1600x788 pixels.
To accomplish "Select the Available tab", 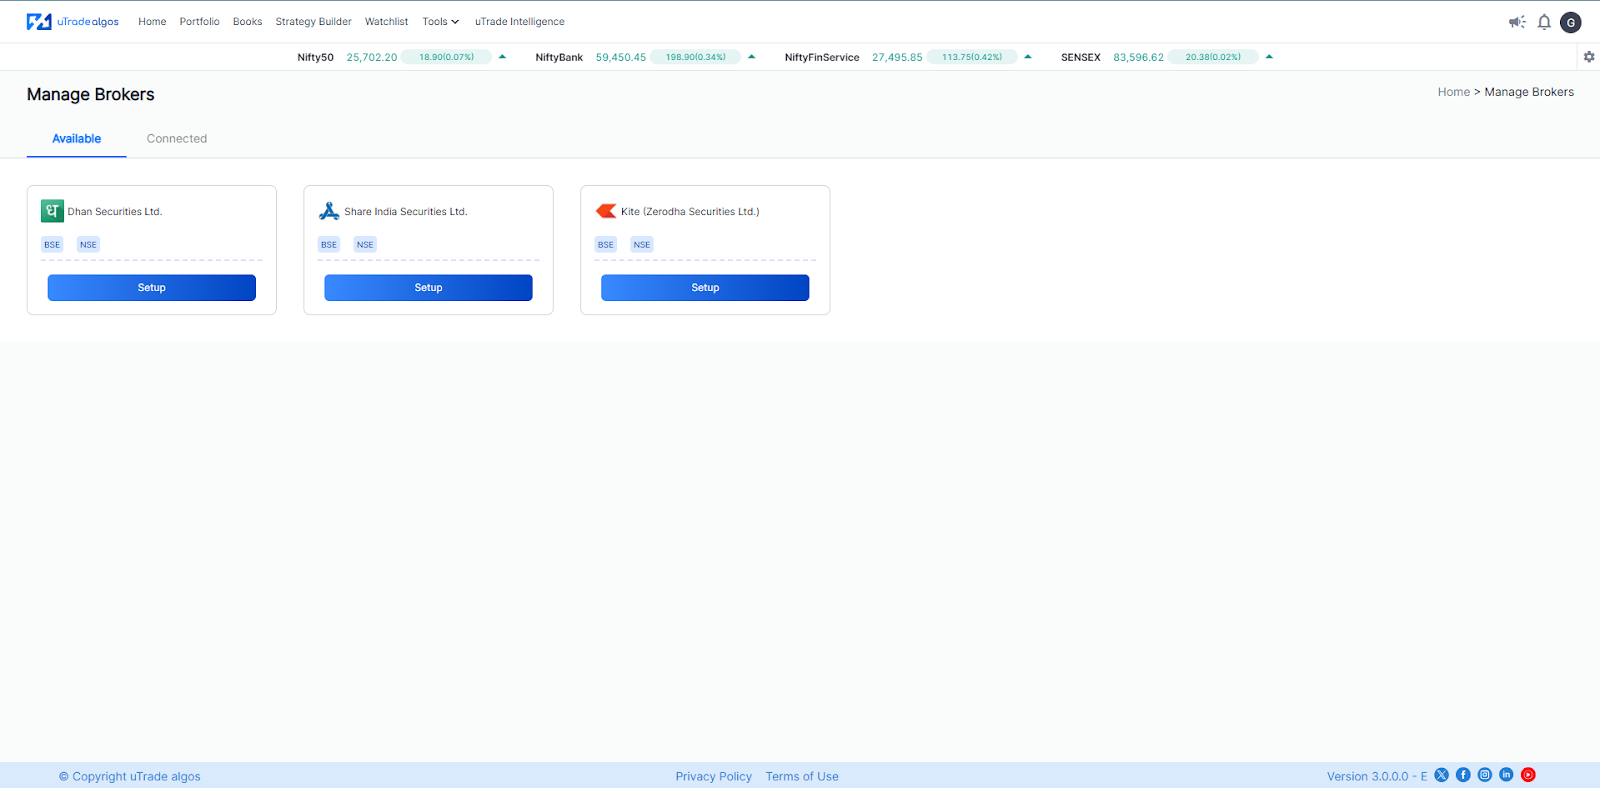I will 76,139.
